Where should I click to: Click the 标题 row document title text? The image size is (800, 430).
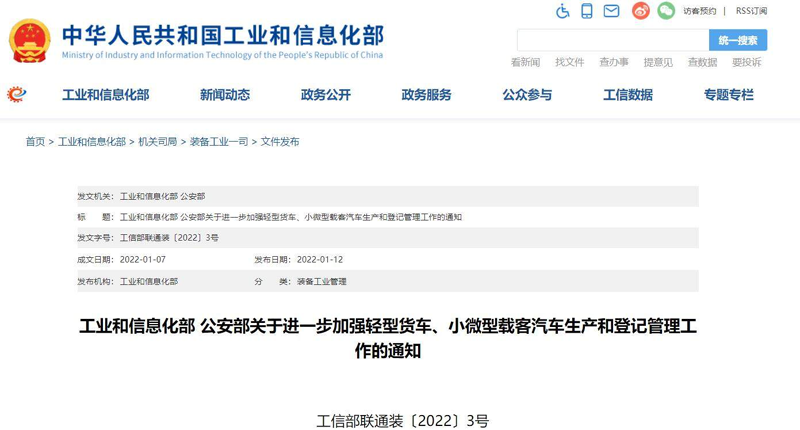(x=291, y=217)
